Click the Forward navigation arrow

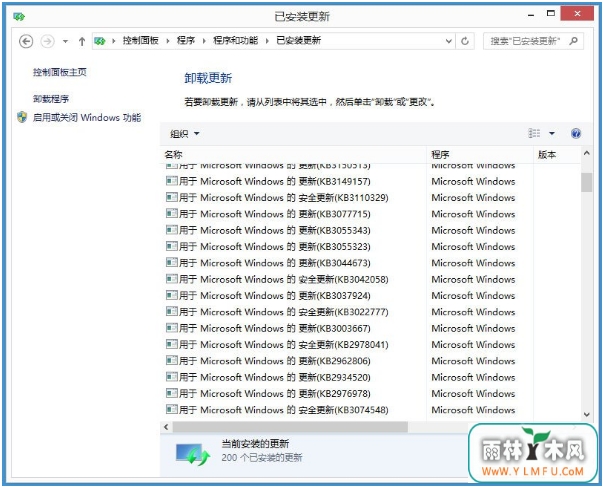[47, 41]
